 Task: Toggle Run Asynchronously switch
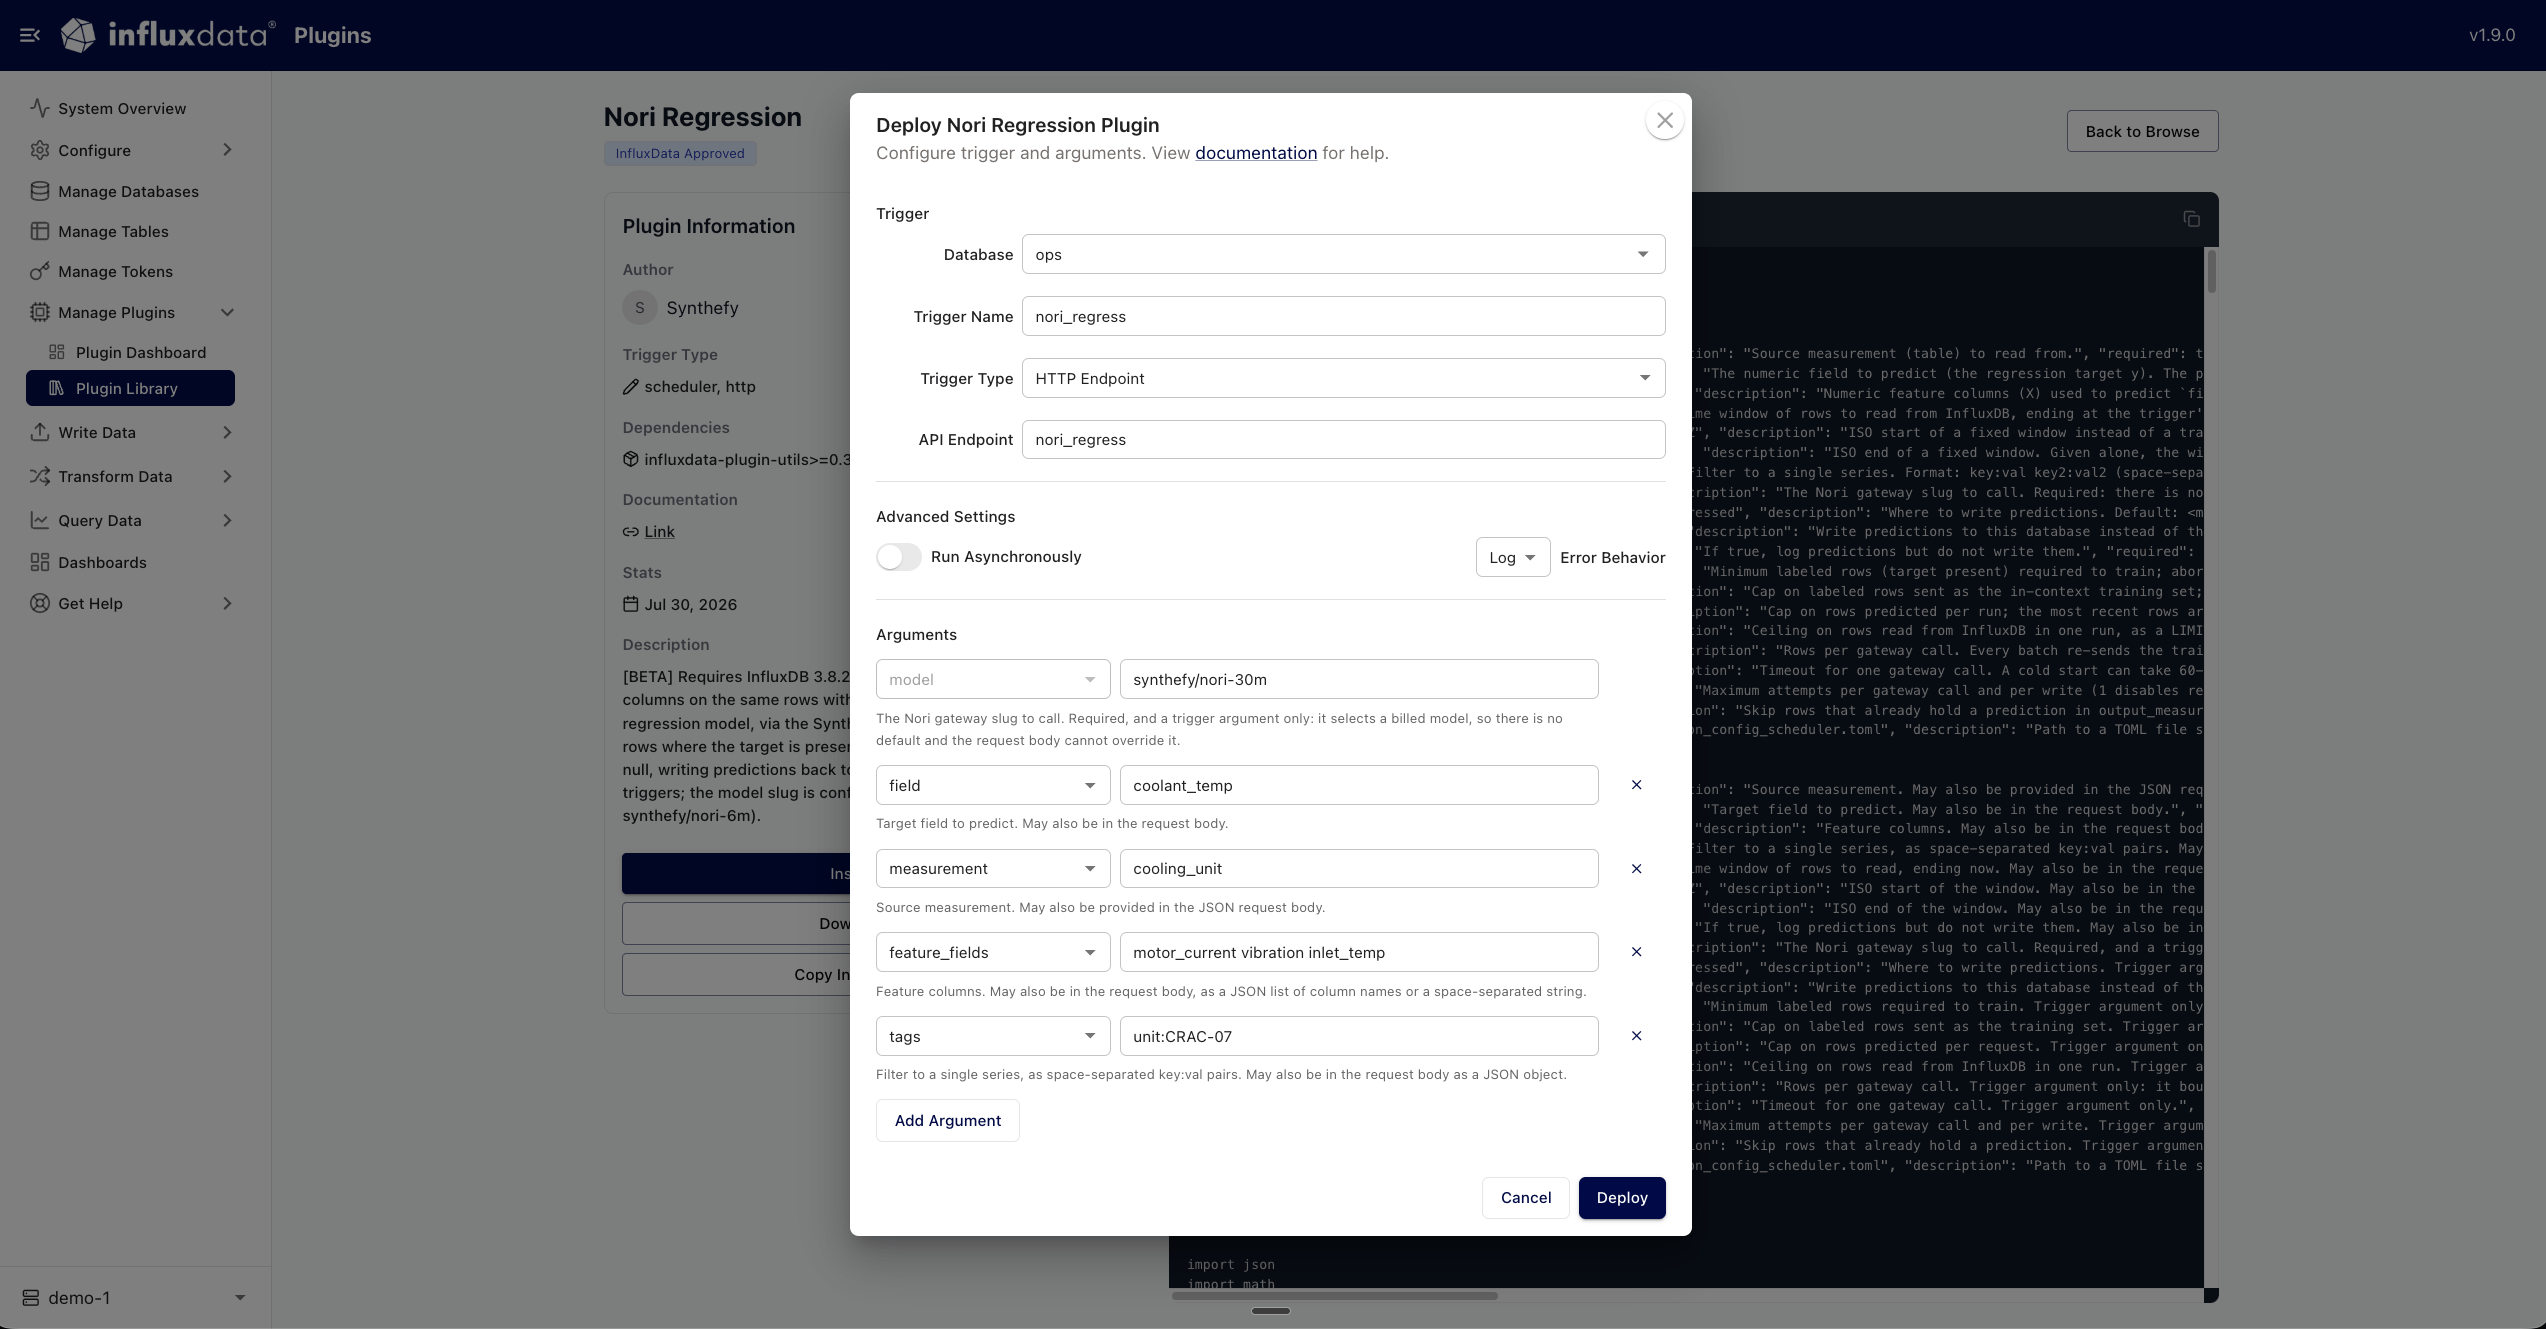pyautogui.click(x=898, y=557)
